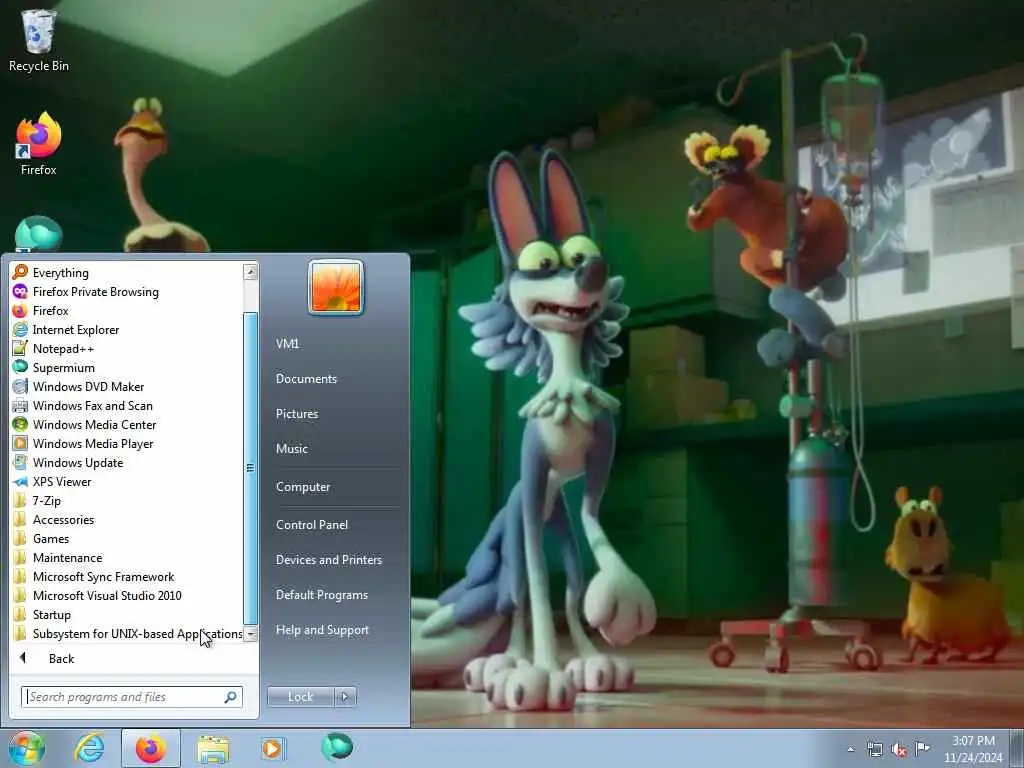Click programs list scroll up arrow
1024x768 pixels.
250,272
